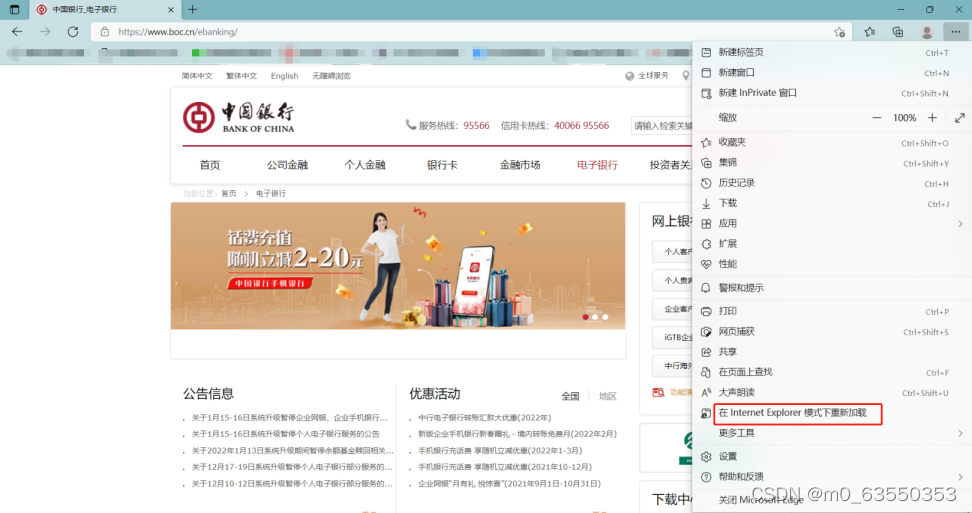This screenshot has width=972, height=513.
Task: Enter full screen with zoom expand icon
Action: 960,118
